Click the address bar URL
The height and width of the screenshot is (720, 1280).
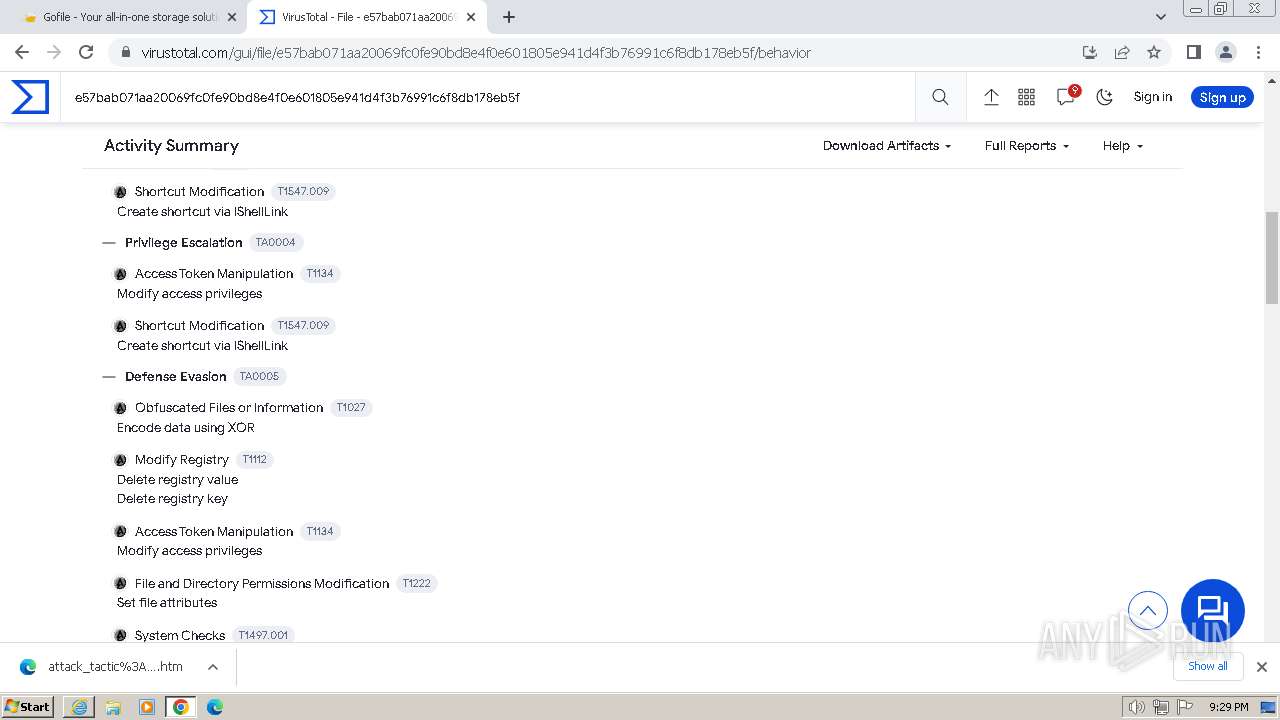[476, 53]
